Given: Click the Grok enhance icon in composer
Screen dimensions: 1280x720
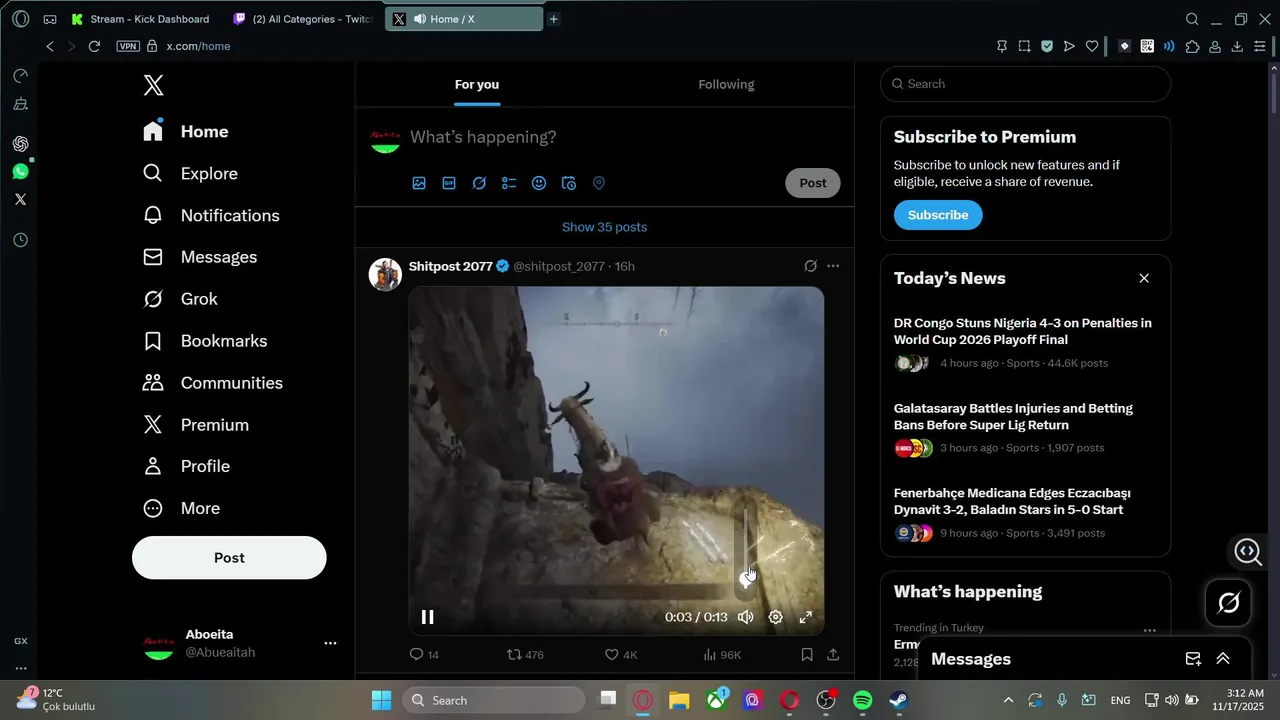Looking at the screenshot, I should pos(479,183).
